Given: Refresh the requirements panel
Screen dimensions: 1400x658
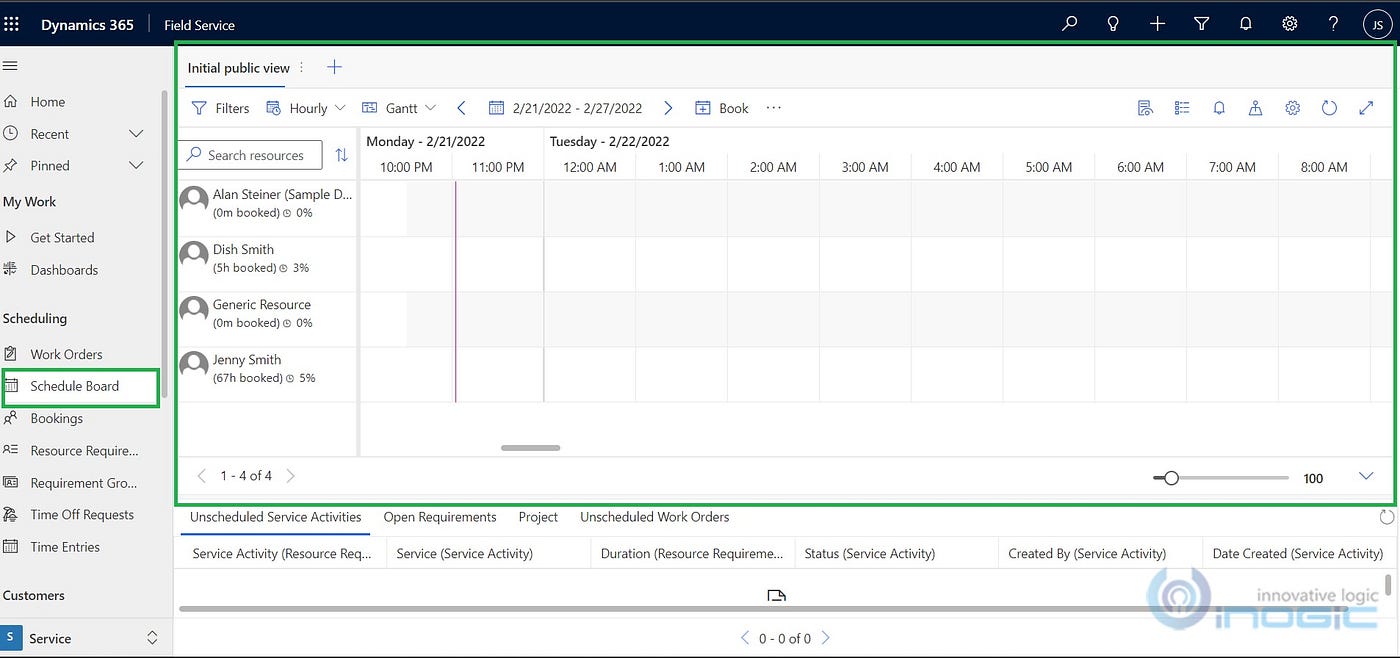Looking at the screenshot, I should tap(1386, 517).
